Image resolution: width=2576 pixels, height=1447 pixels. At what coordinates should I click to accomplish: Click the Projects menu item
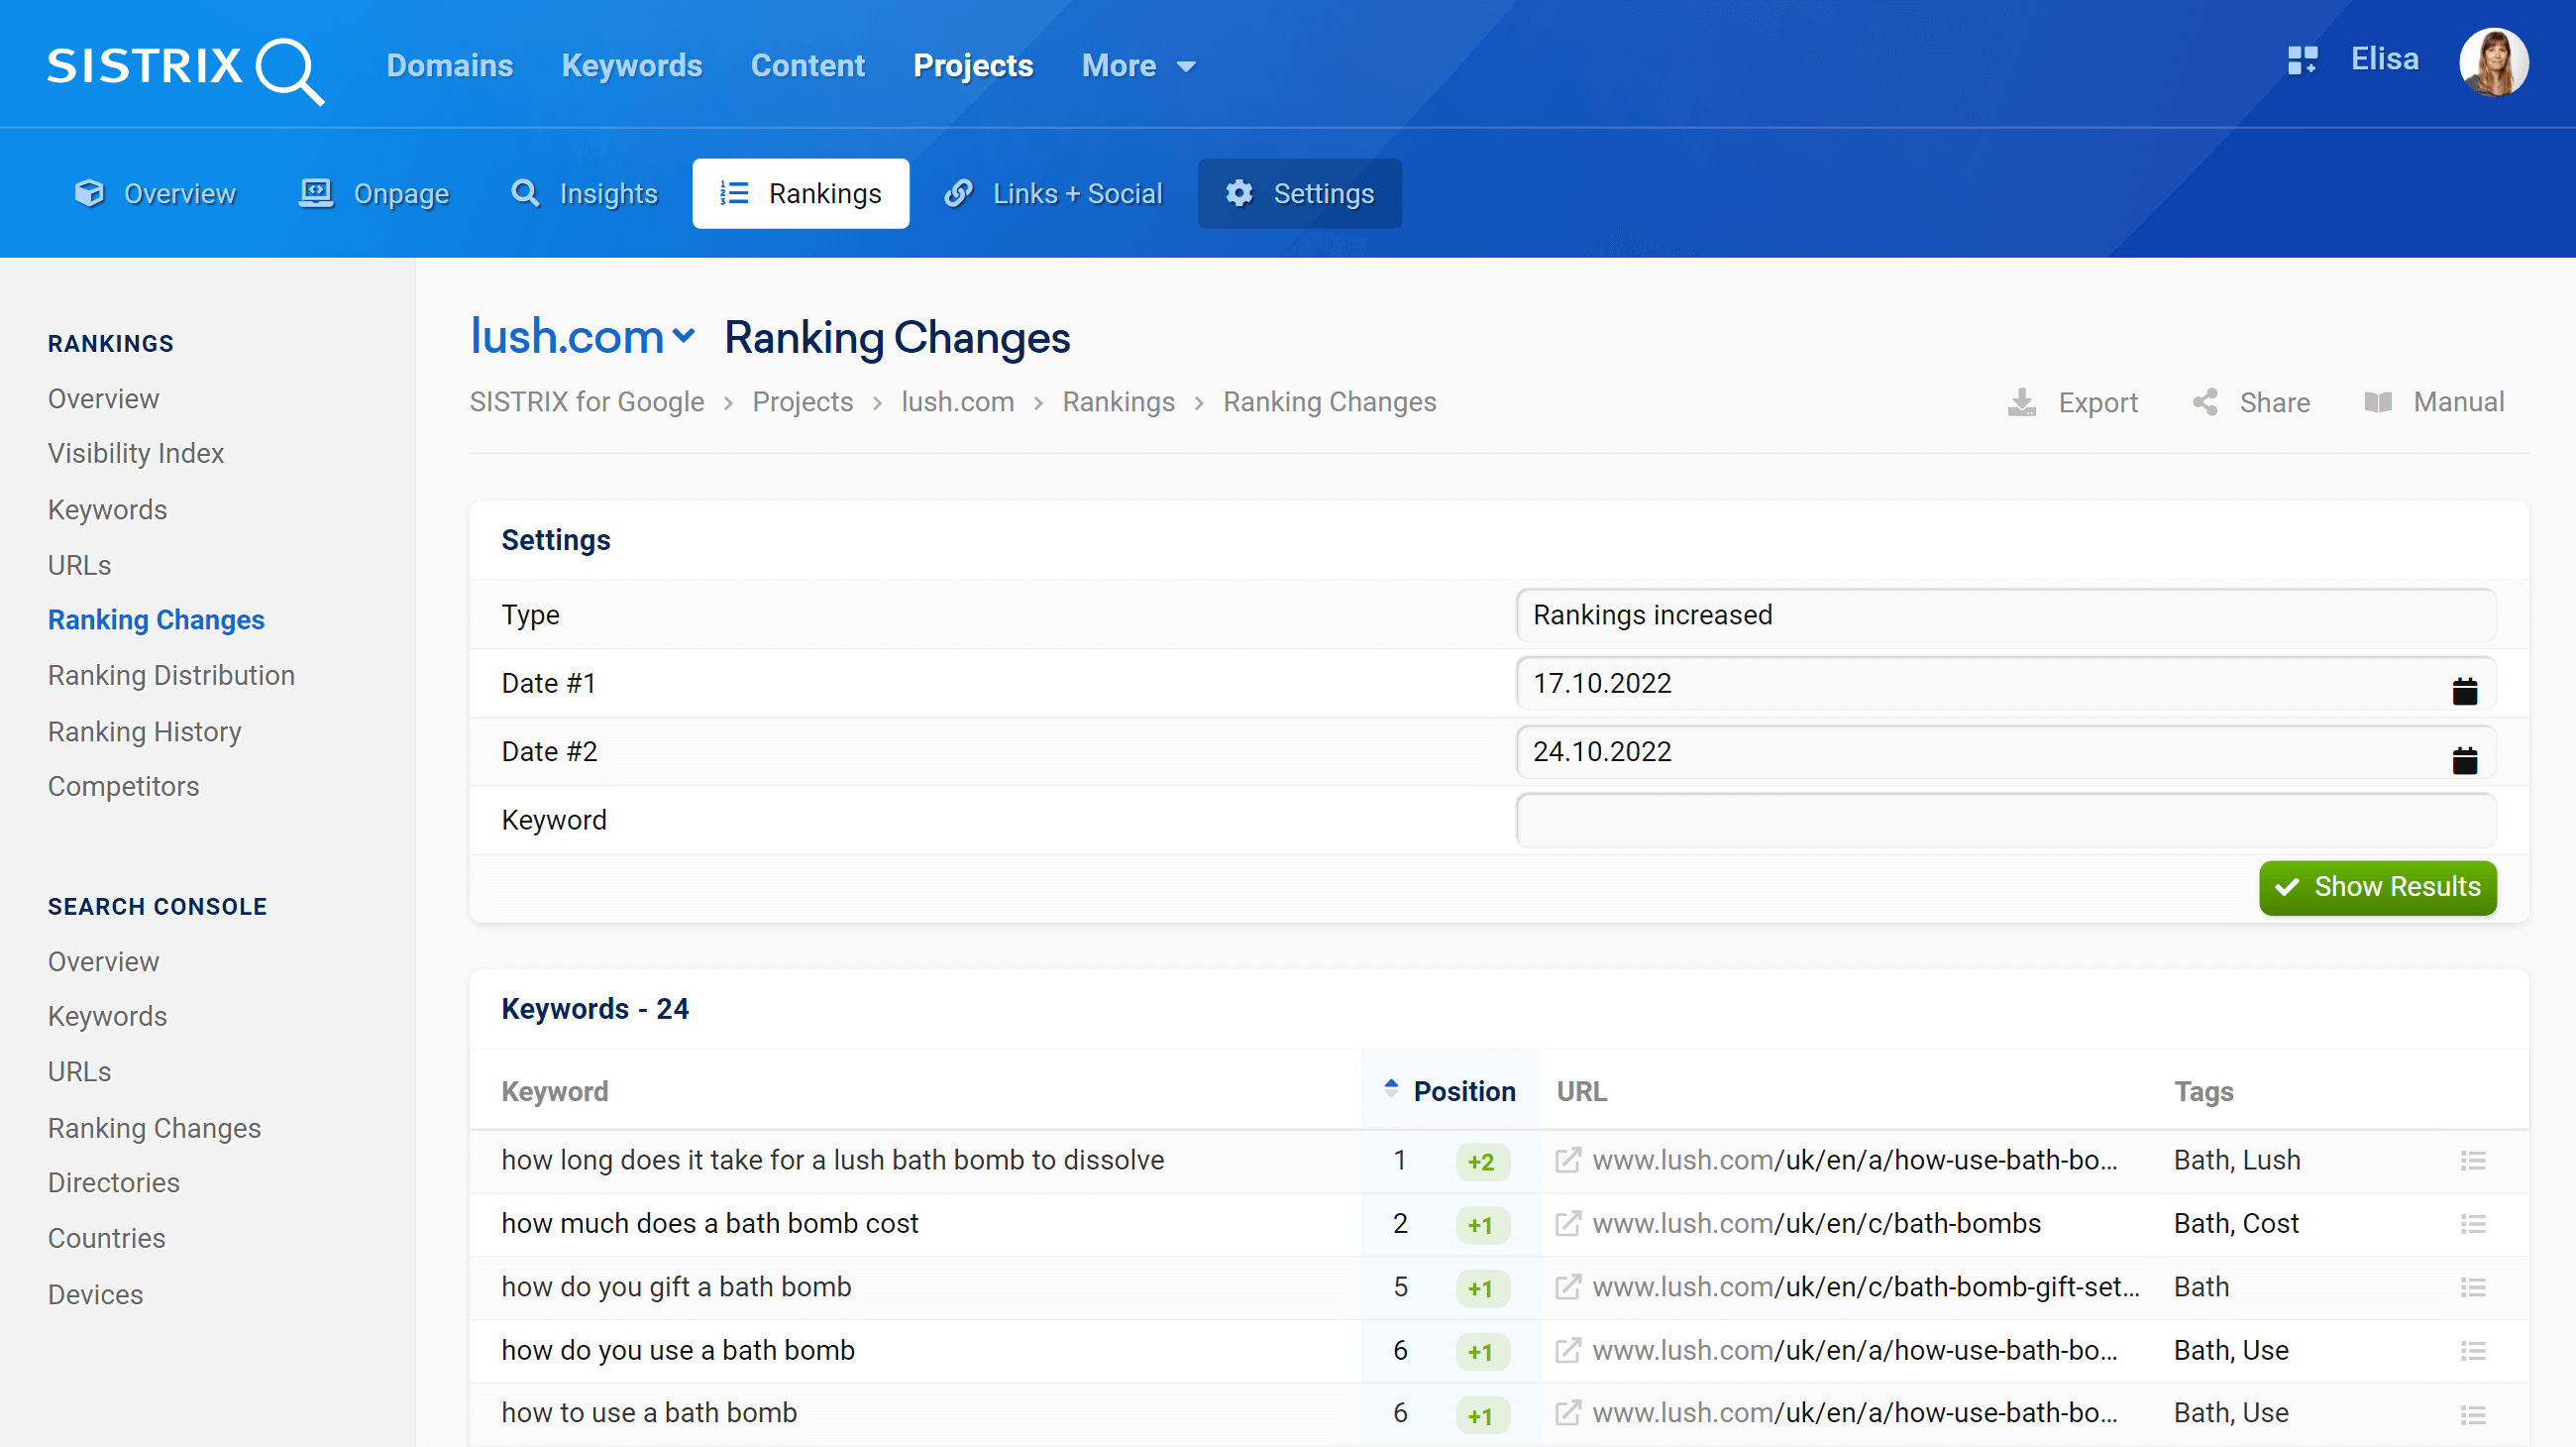click(x=973, y=65)
